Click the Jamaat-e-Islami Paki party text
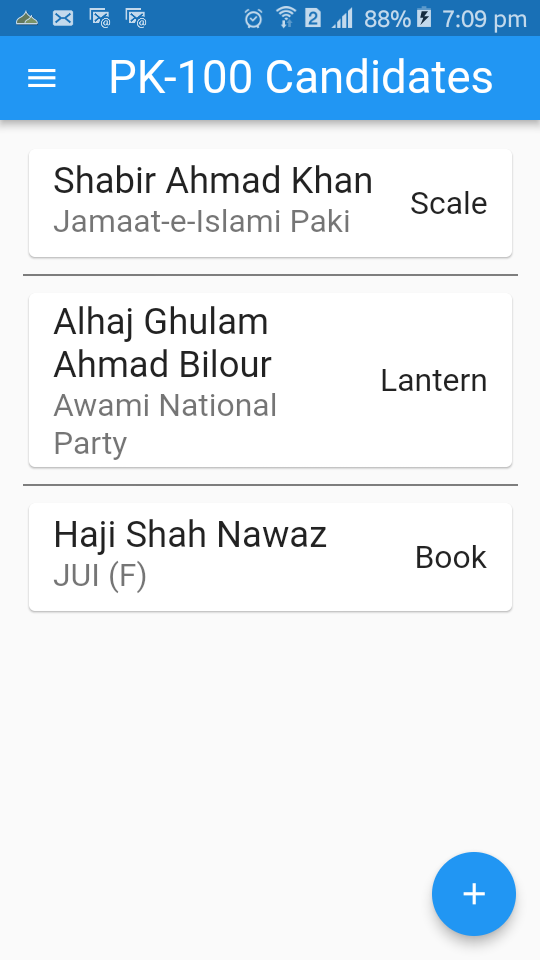Image resolution: width=540 pixels, height=960 pixels. (x=201, y=222)
